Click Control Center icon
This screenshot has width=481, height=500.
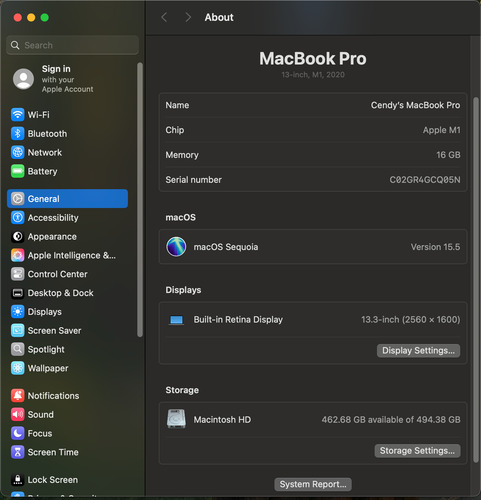coord(18,274)
